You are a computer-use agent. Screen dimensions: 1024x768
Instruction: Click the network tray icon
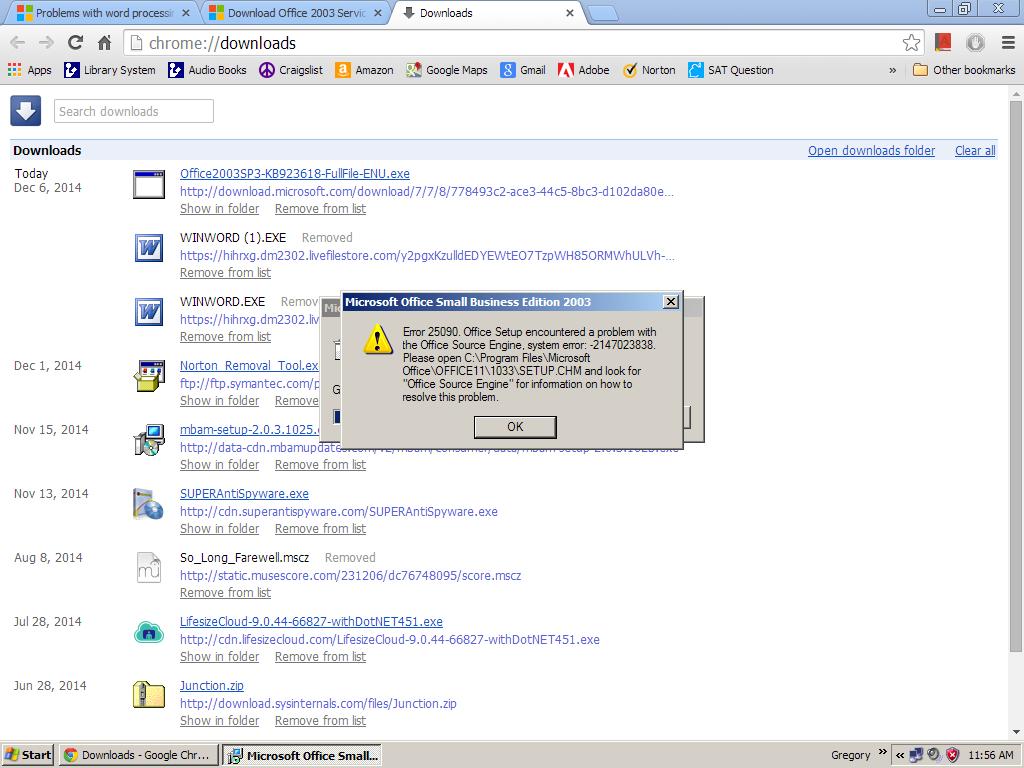[x=917, y=755]
